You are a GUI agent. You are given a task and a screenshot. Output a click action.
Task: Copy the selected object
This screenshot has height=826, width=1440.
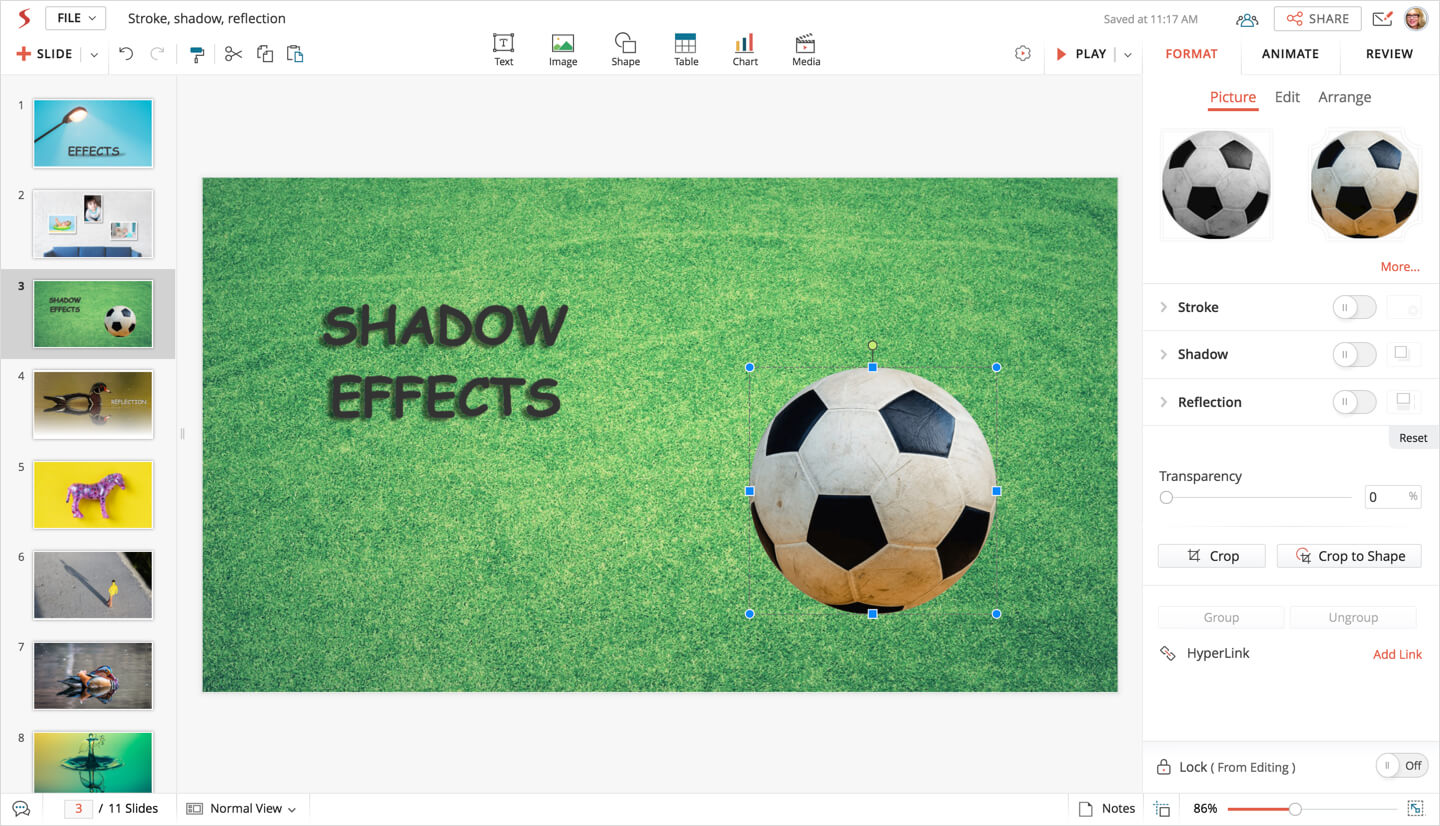[x=265, y=54]
